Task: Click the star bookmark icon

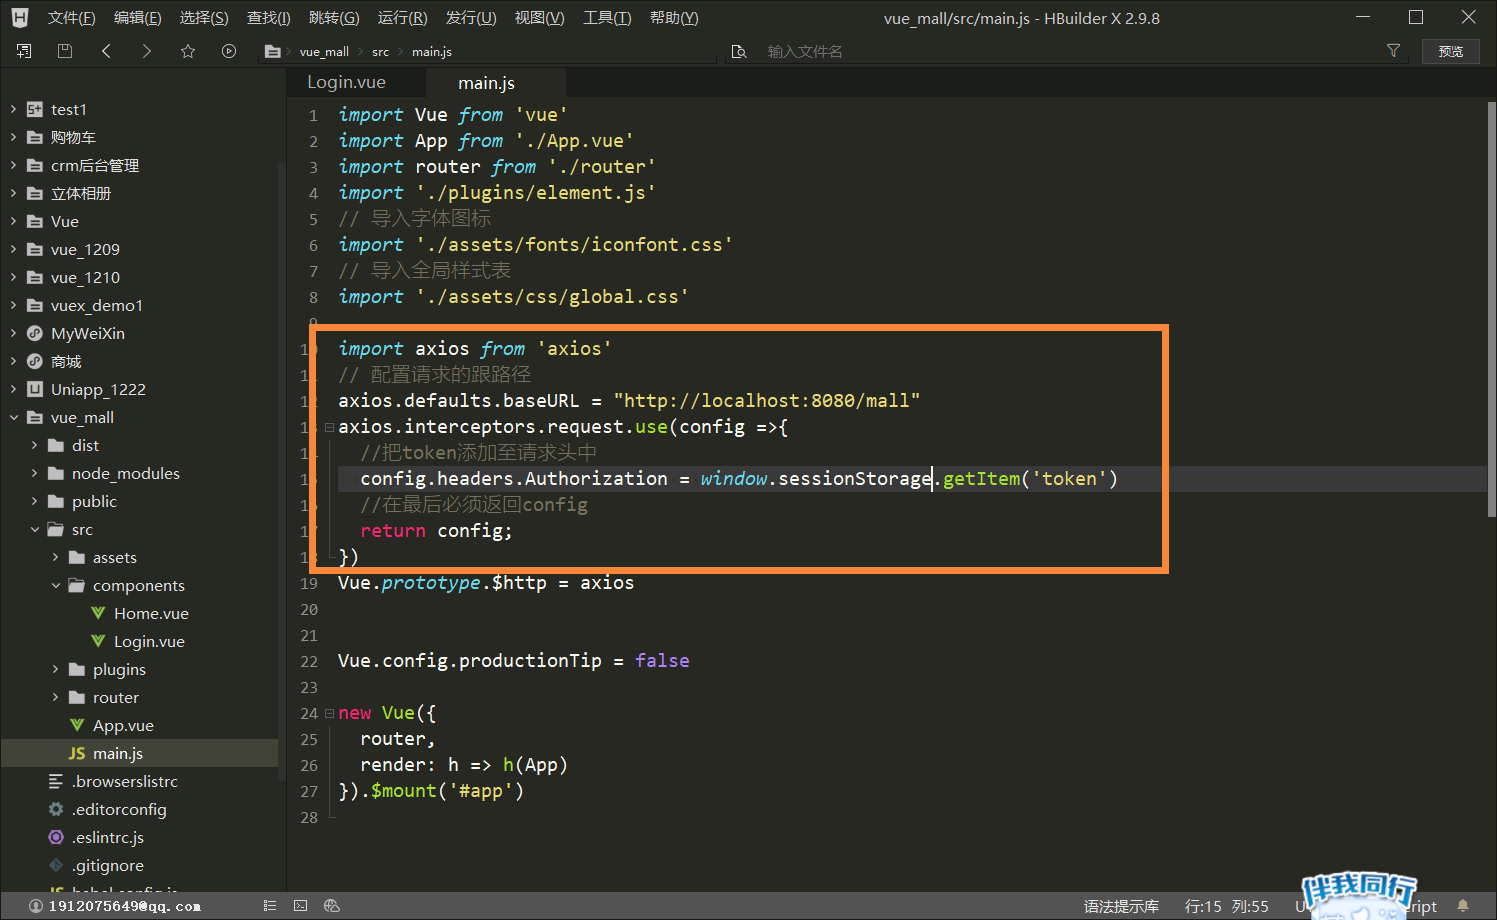Action: pos(188,51)
